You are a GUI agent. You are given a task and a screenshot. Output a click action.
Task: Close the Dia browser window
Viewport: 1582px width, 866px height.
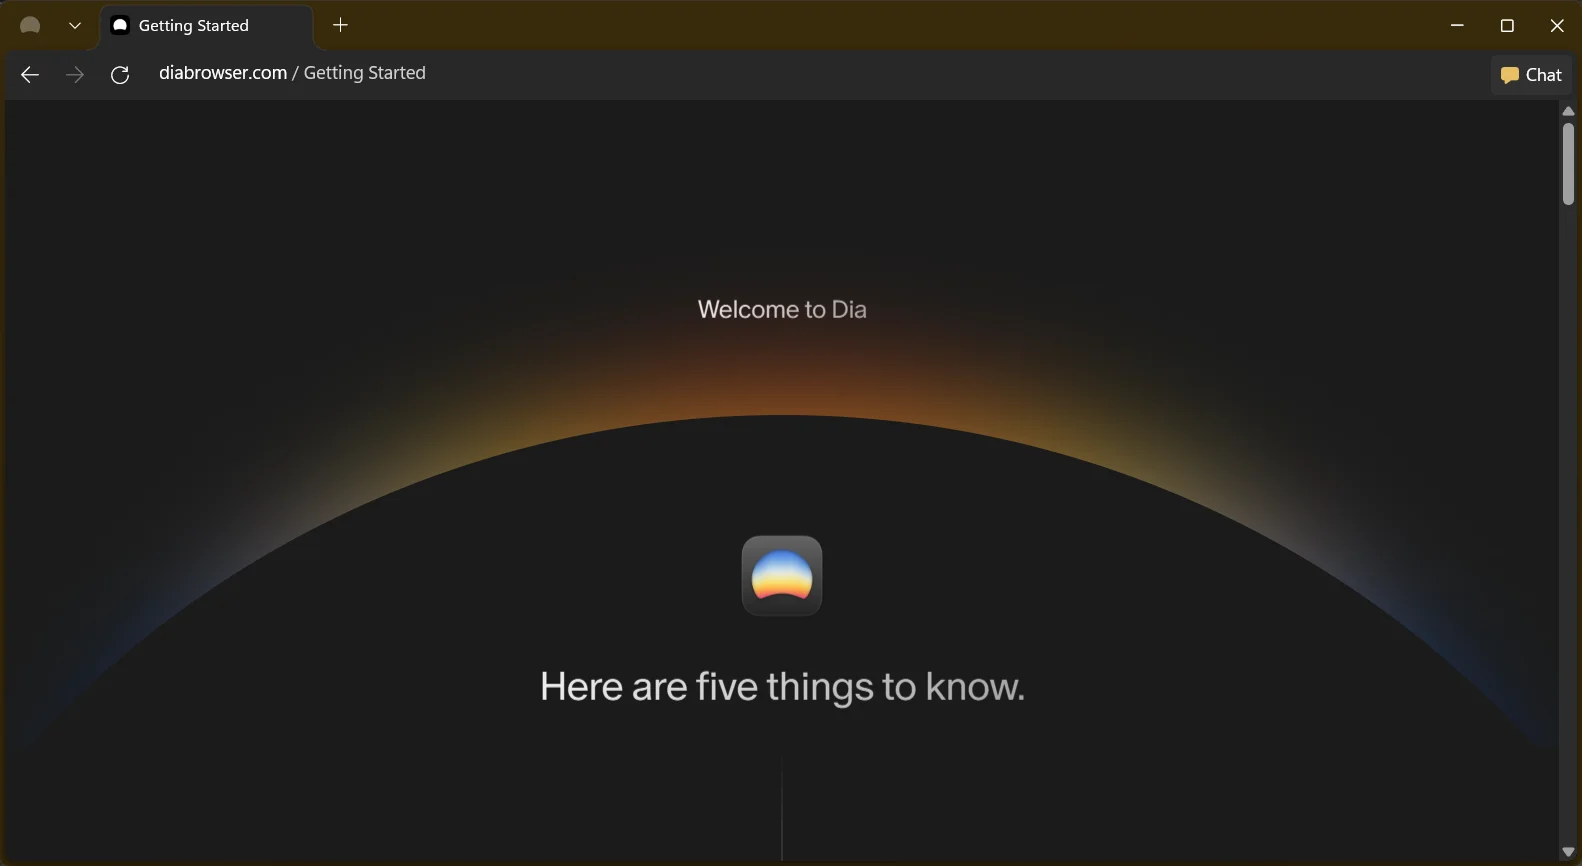[x=1557, y=26]
